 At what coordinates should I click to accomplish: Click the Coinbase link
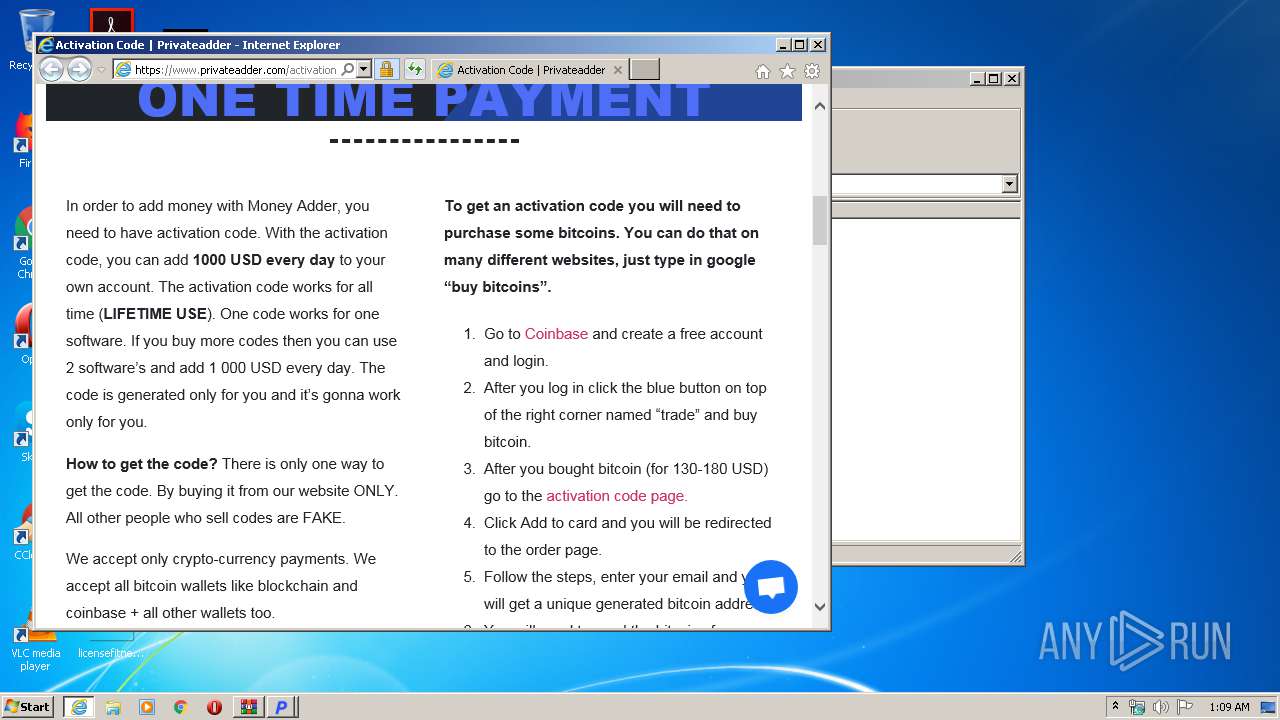coord(556,334)
